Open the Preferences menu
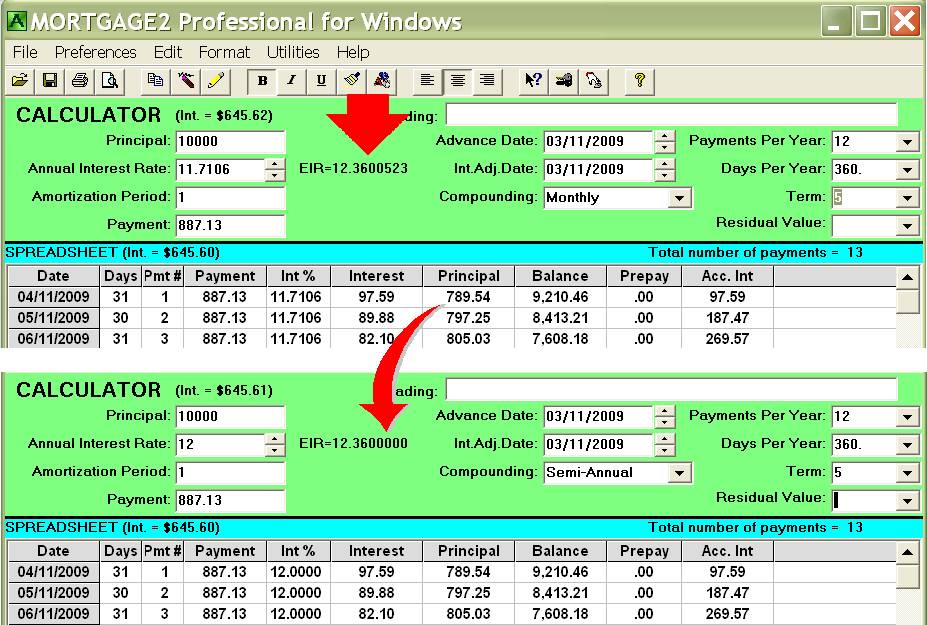Viewport: 927px width, 625px height. pos(96,52)
